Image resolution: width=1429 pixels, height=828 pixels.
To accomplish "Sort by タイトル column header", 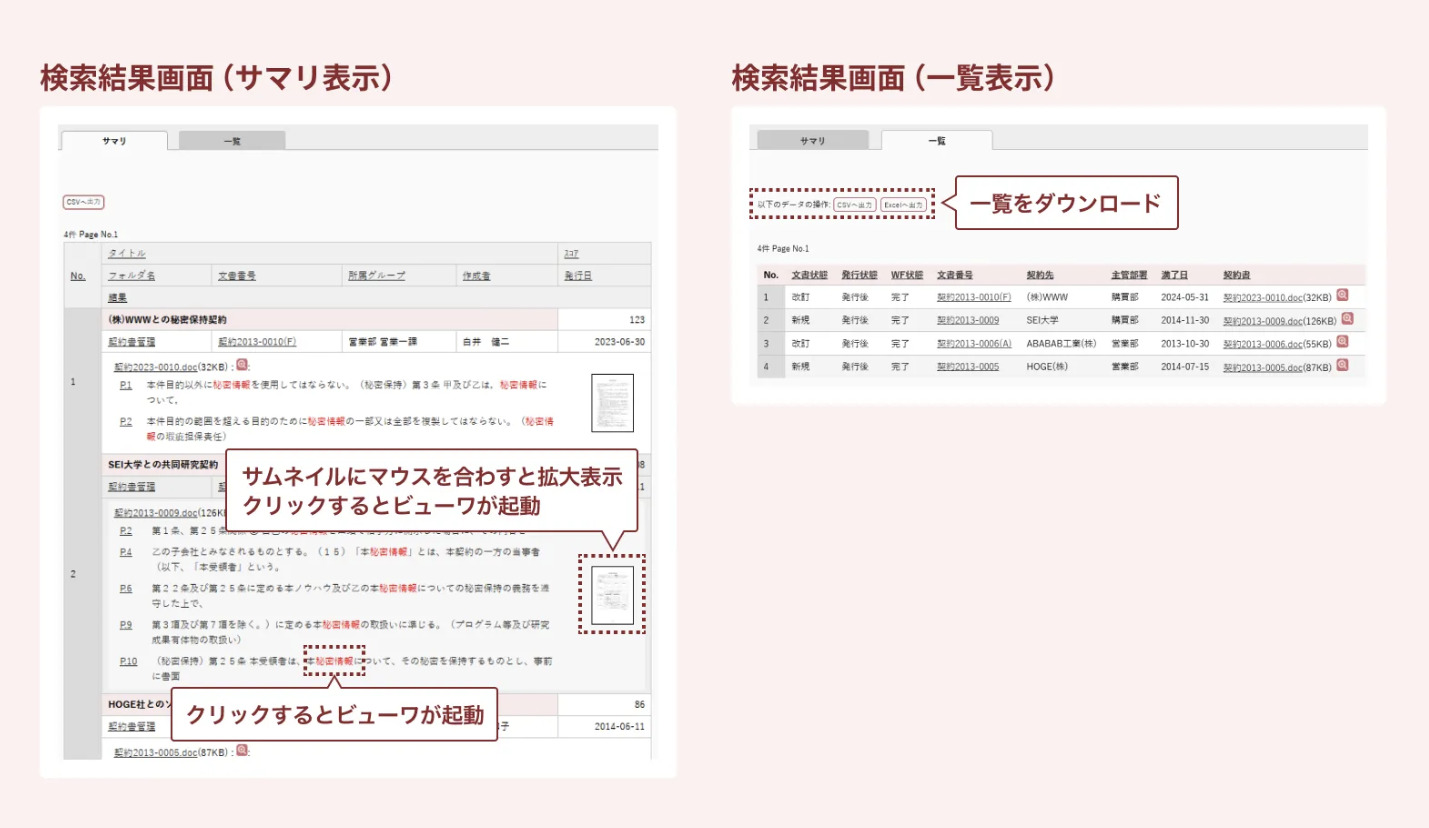I will 127,254.
